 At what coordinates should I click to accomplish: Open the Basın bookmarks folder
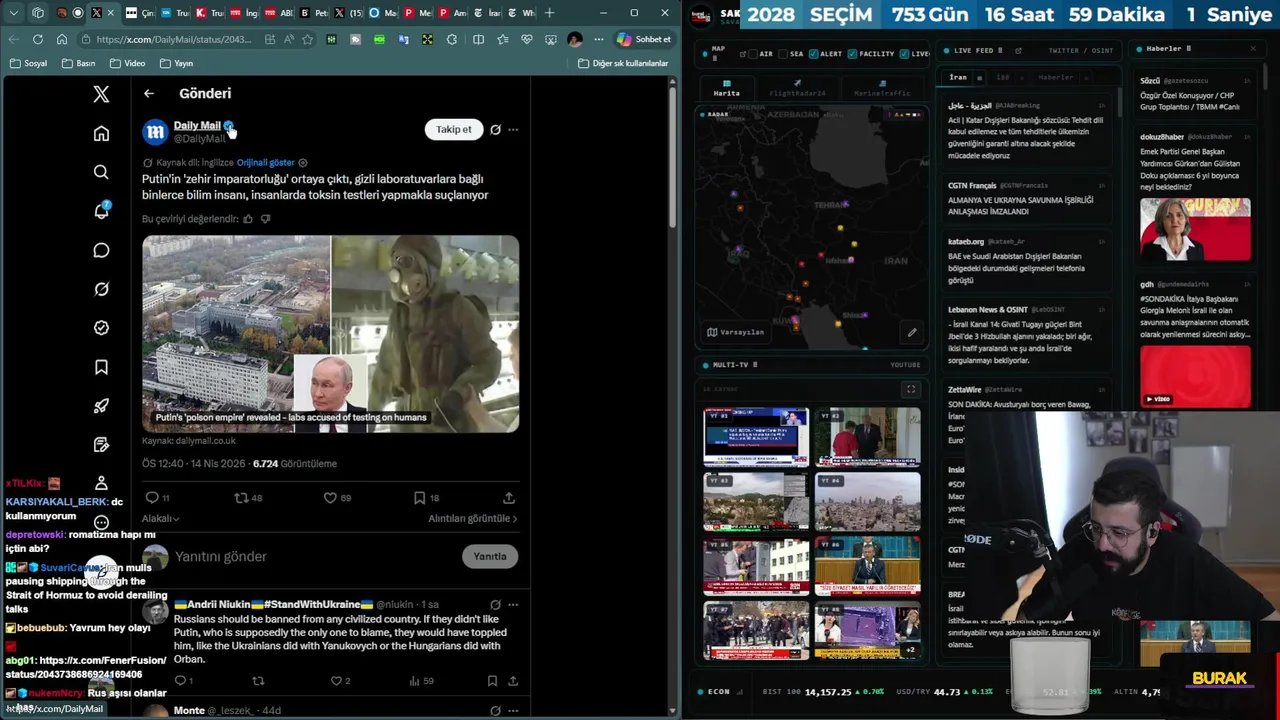pyautogui.click(x=79, y=63)
